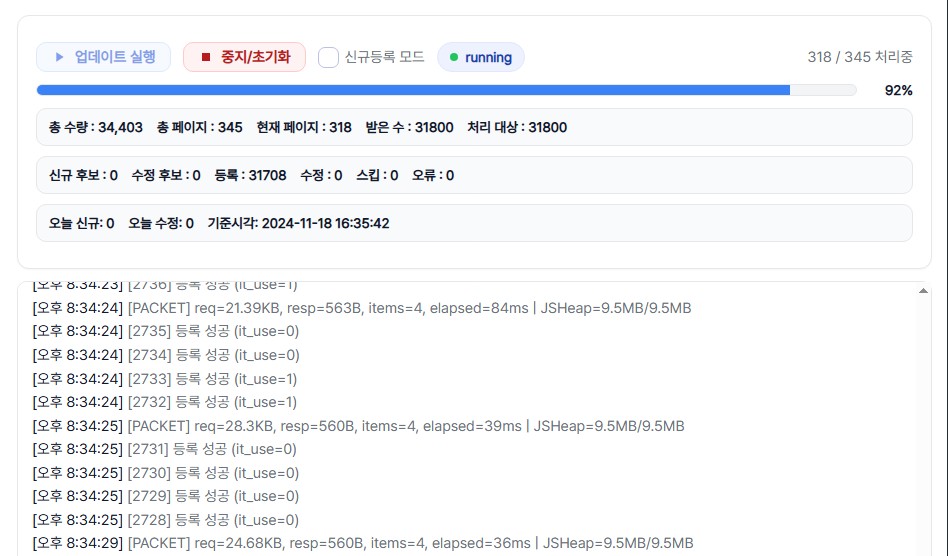The width and height of the screenshot is (948, 556).
Task: Enable the 신규등록 모드 checkbox
Action: (x=328, y=57)
